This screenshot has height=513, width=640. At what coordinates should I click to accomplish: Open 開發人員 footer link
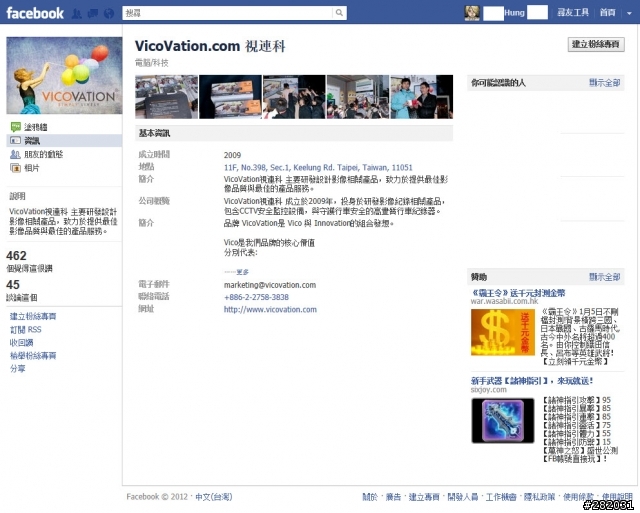(x=463, y=497)
